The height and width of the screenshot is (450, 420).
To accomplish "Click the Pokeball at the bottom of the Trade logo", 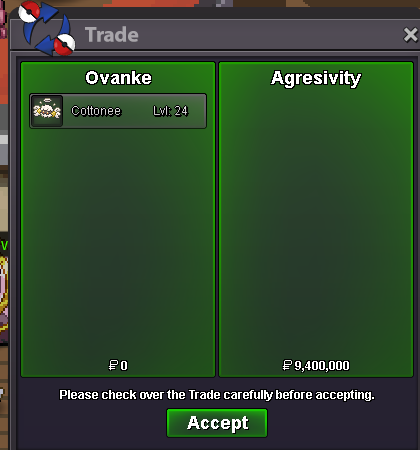I will tap(64, 45).
